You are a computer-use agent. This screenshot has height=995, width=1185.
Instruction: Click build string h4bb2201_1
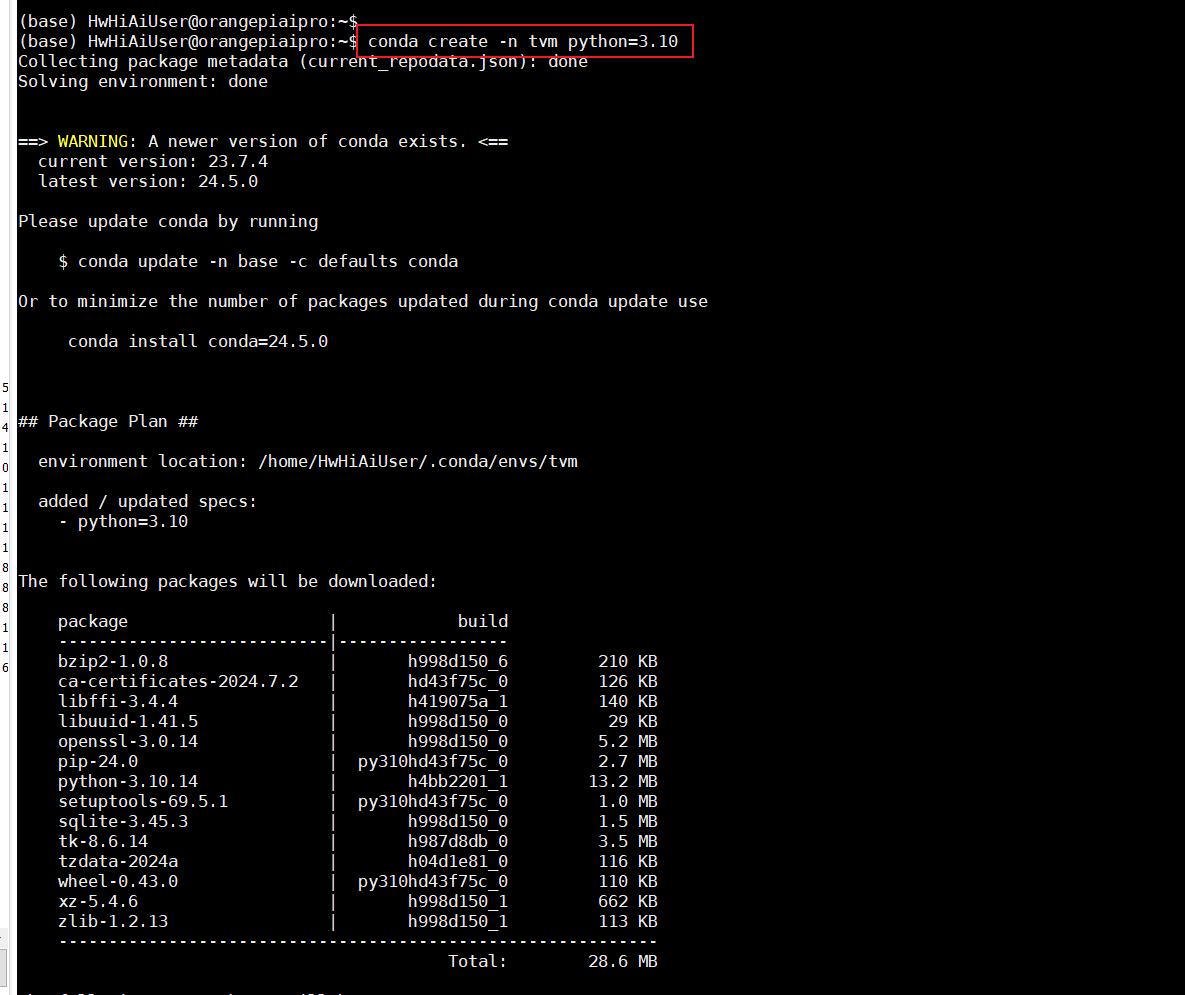pos(458,782)
